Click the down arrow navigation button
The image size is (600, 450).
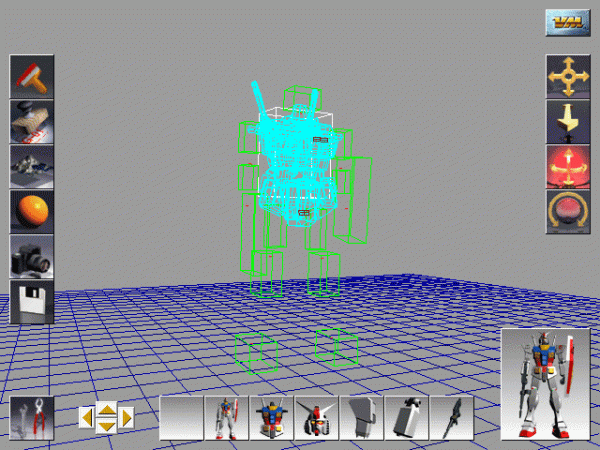pos(107,426)
